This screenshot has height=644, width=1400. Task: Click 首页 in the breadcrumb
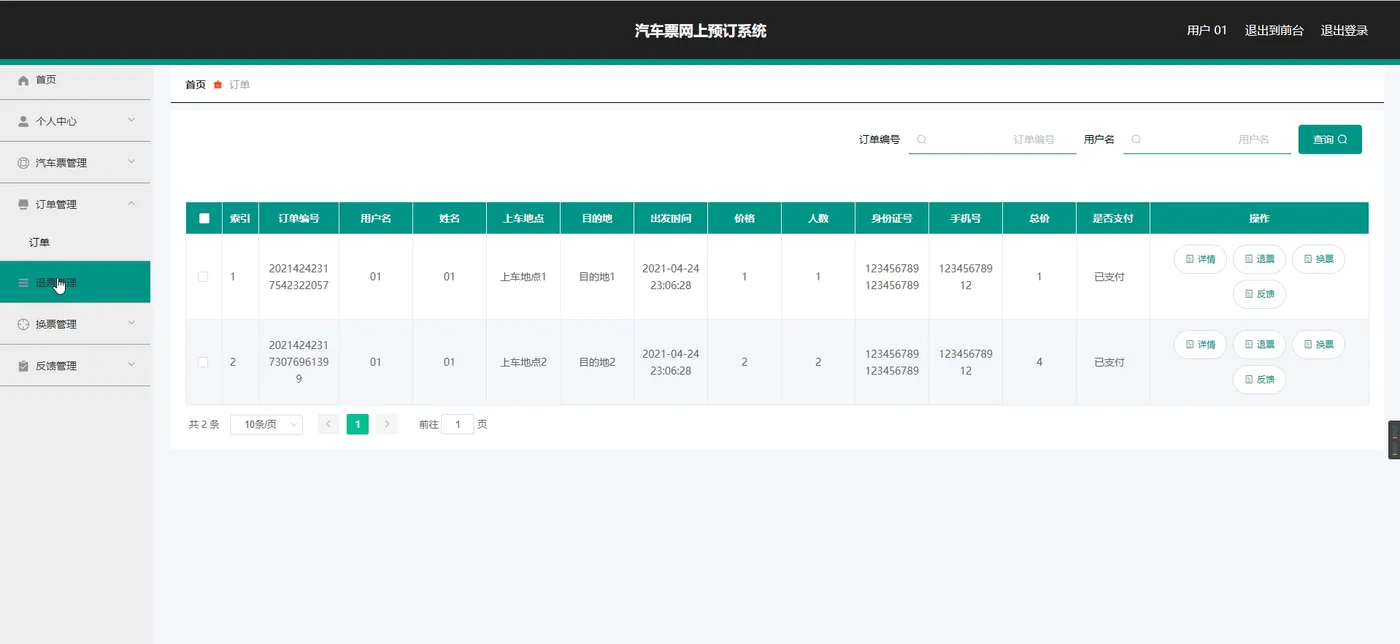click(195, 85)
